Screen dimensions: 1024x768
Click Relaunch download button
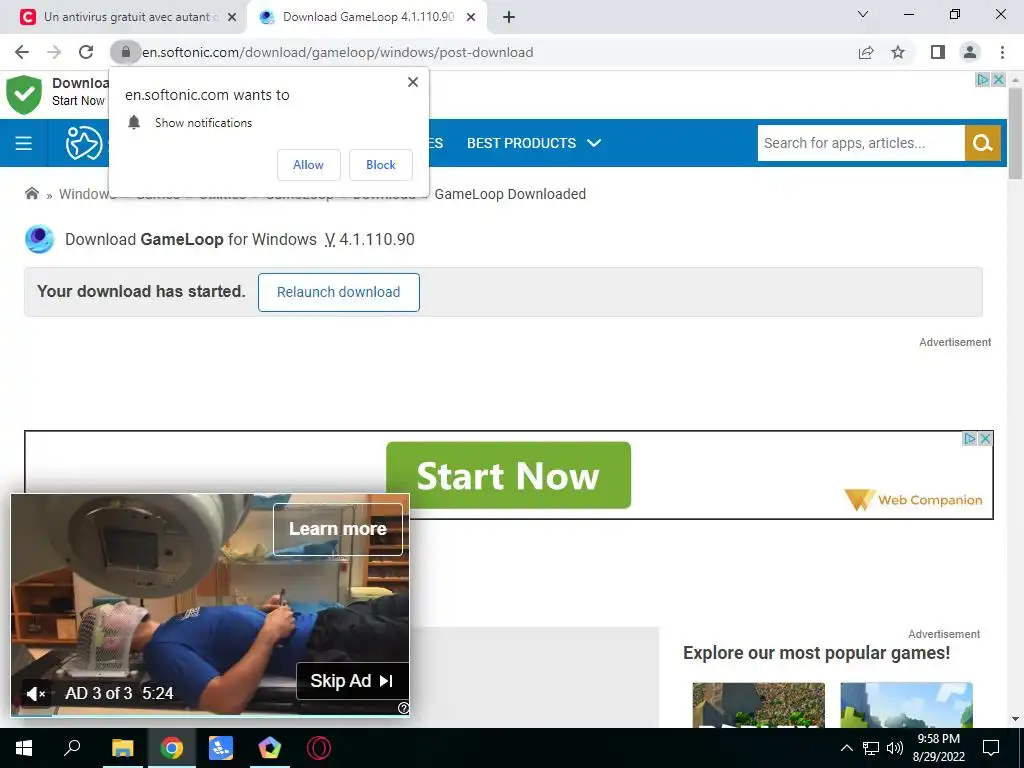[338, 292]
